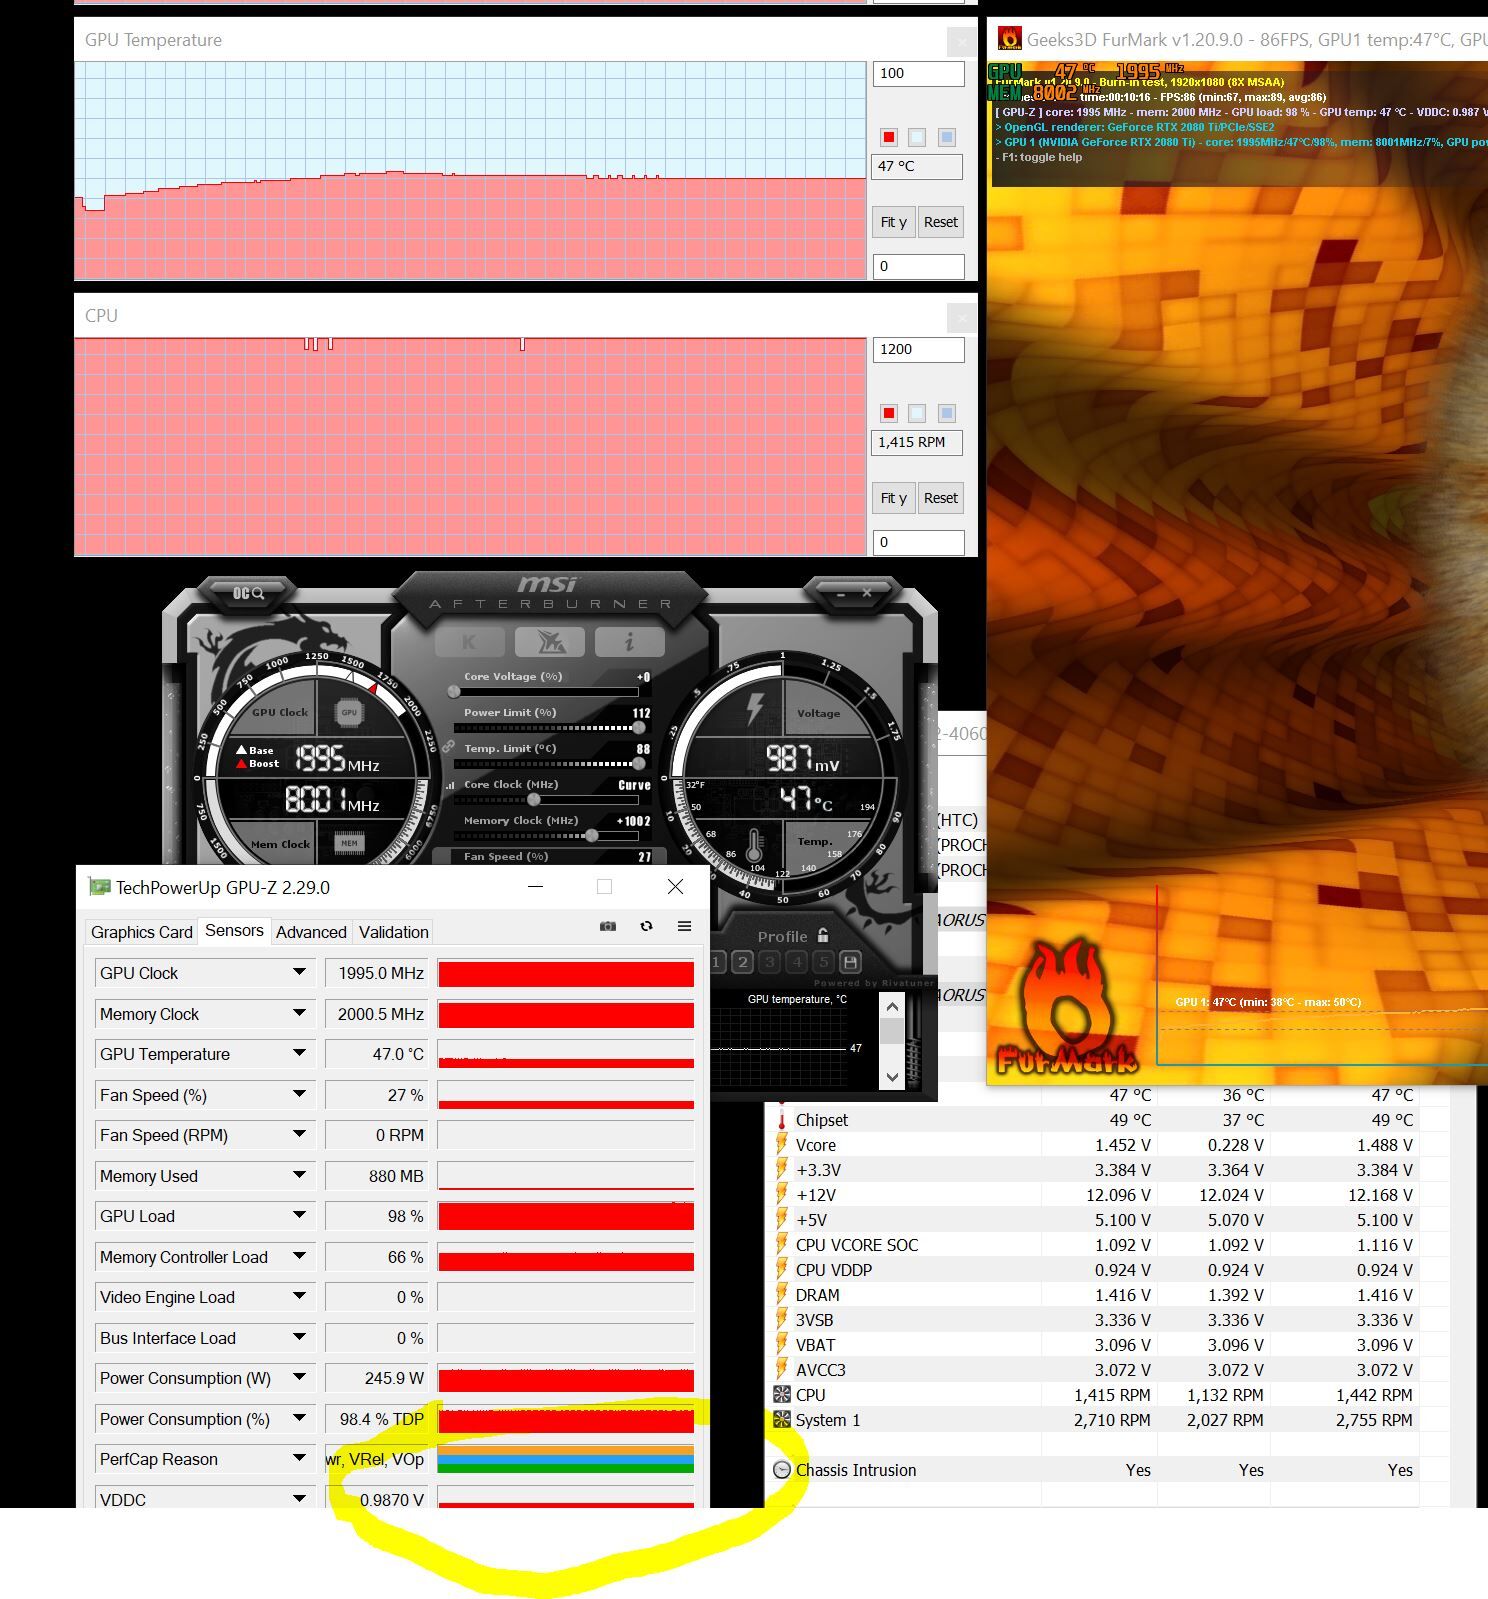Close the GPU Temperature graph panel
Screen dimensions: 1488x1599
tap(961, 41)
